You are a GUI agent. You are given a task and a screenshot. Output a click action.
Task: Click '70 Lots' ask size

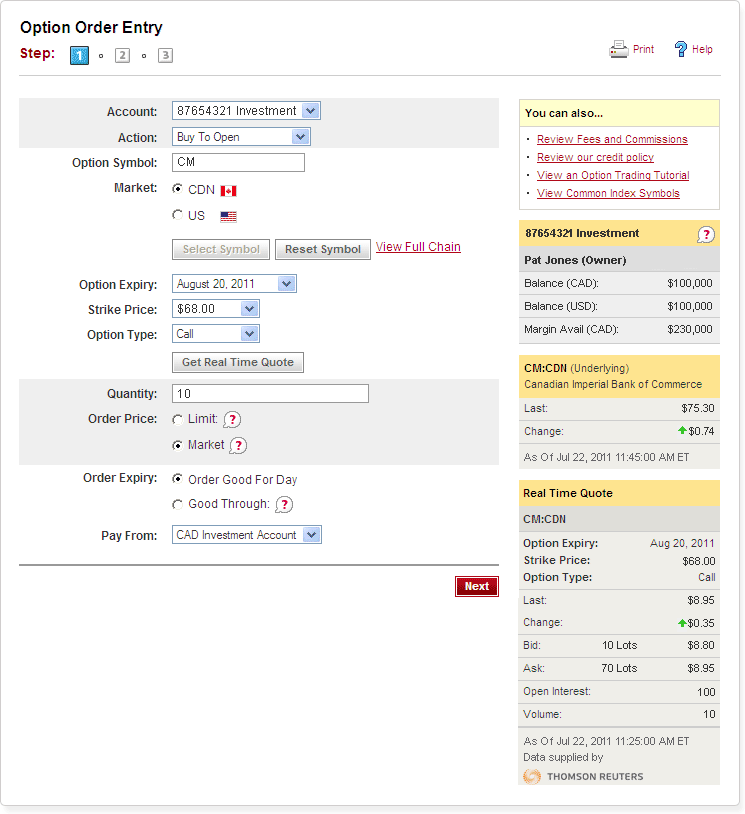click(619, 668)
